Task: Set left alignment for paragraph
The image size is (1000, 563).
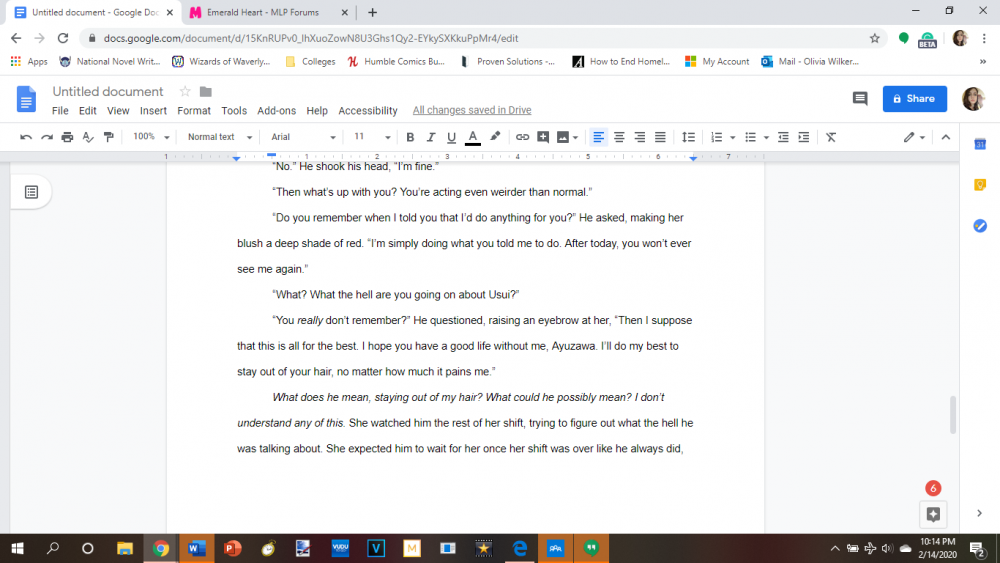Action: 598,137
